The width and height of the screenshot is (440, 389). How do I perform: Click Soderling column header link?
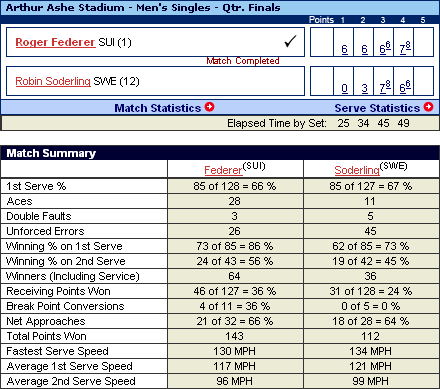(x=357, y=170)
